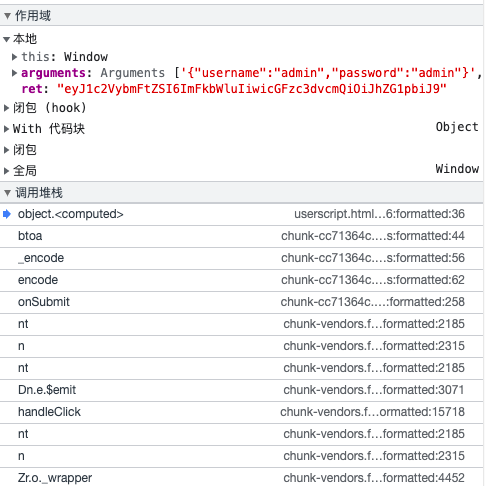Image resolution: width=485 pixels, height=486 pixels.
Task: Expand the With 代码块 scope
Action: click(6, 129)
